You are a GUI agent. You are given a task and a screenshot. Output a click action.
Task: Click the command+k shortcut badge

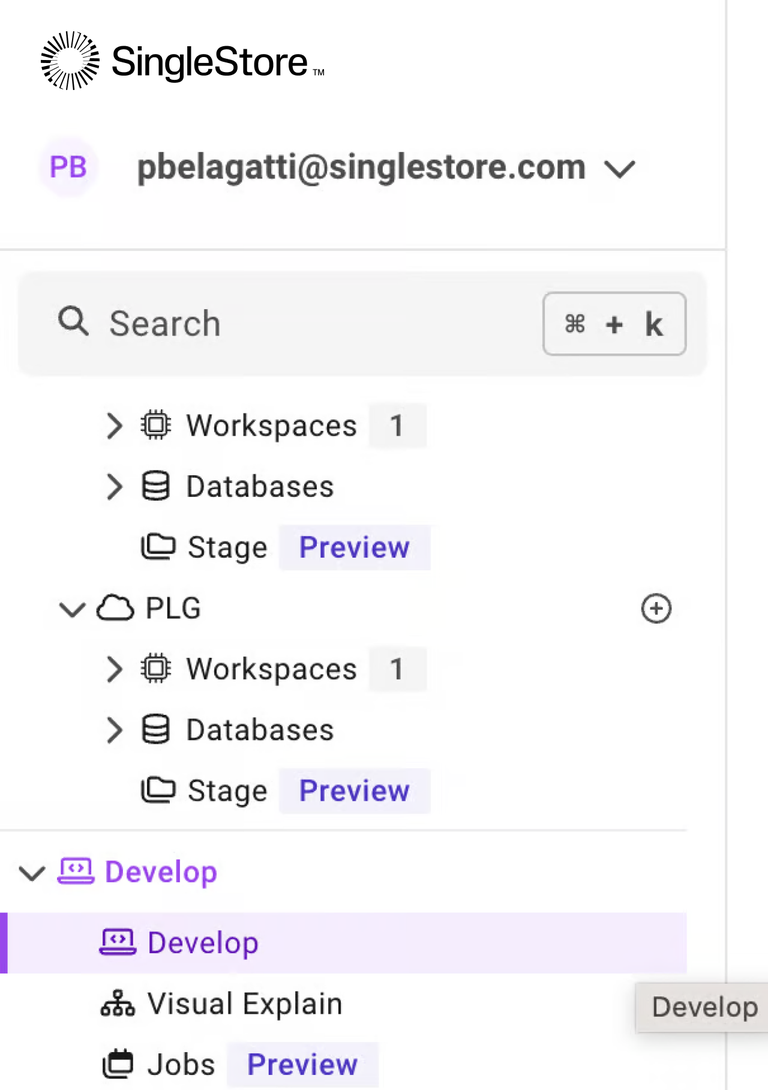tap(614, 323)
